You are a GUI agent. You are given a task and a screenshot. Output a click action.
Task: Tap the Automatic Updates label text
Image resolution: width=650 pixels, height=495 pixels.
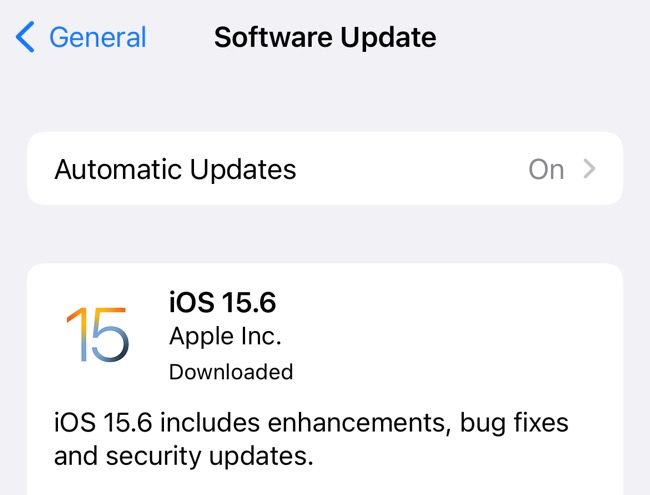point(175,169)
